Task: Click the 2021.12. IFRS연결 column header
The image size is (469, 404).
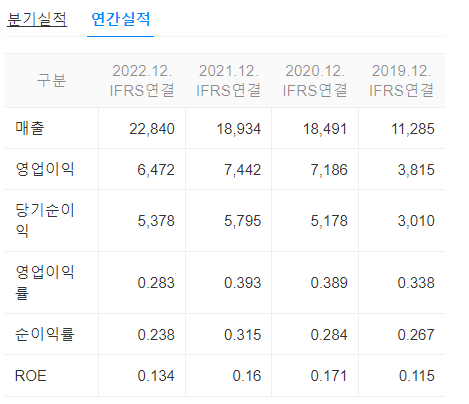Action: click(228, 81)
